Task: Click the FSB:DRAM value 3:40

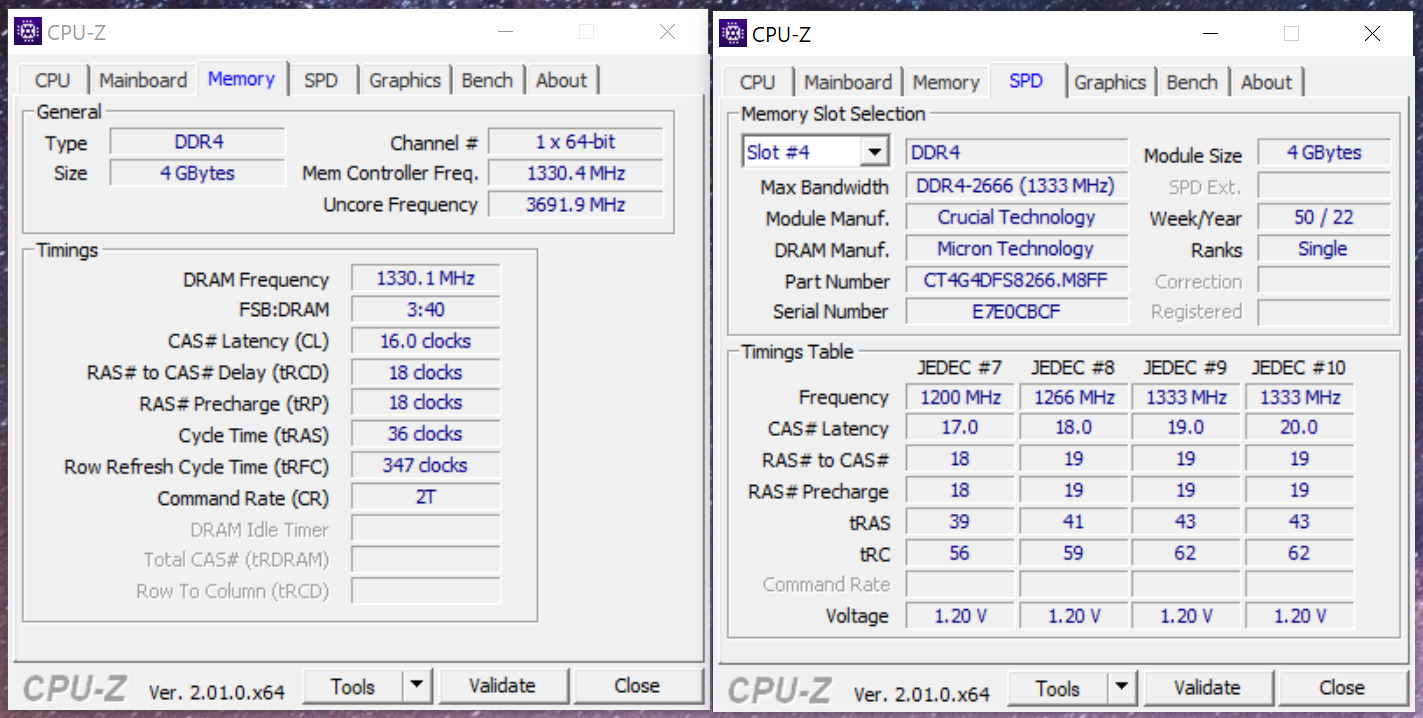Action: coord(426,310)
